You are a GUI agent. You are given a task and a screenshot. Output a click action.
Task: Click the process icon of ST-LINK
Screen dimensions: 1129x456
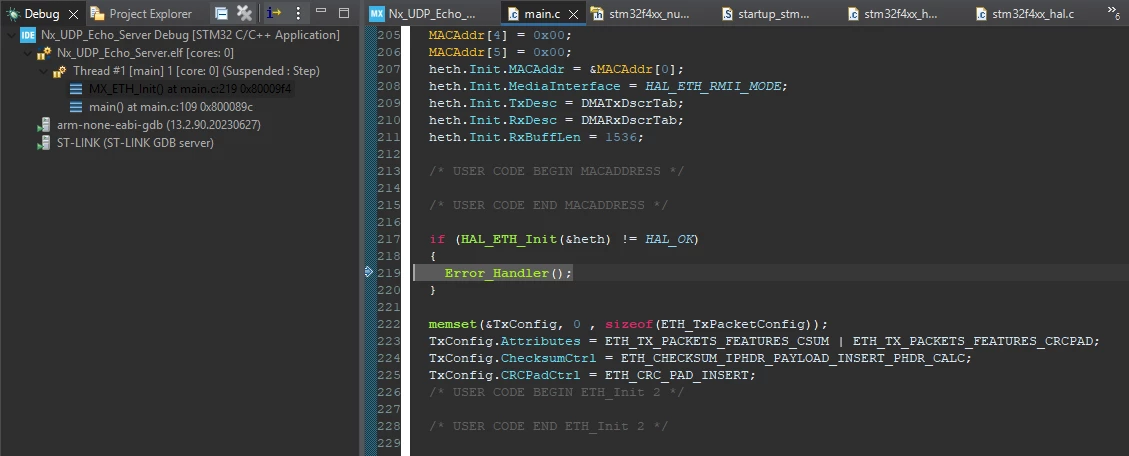click(x=44, y=143)
